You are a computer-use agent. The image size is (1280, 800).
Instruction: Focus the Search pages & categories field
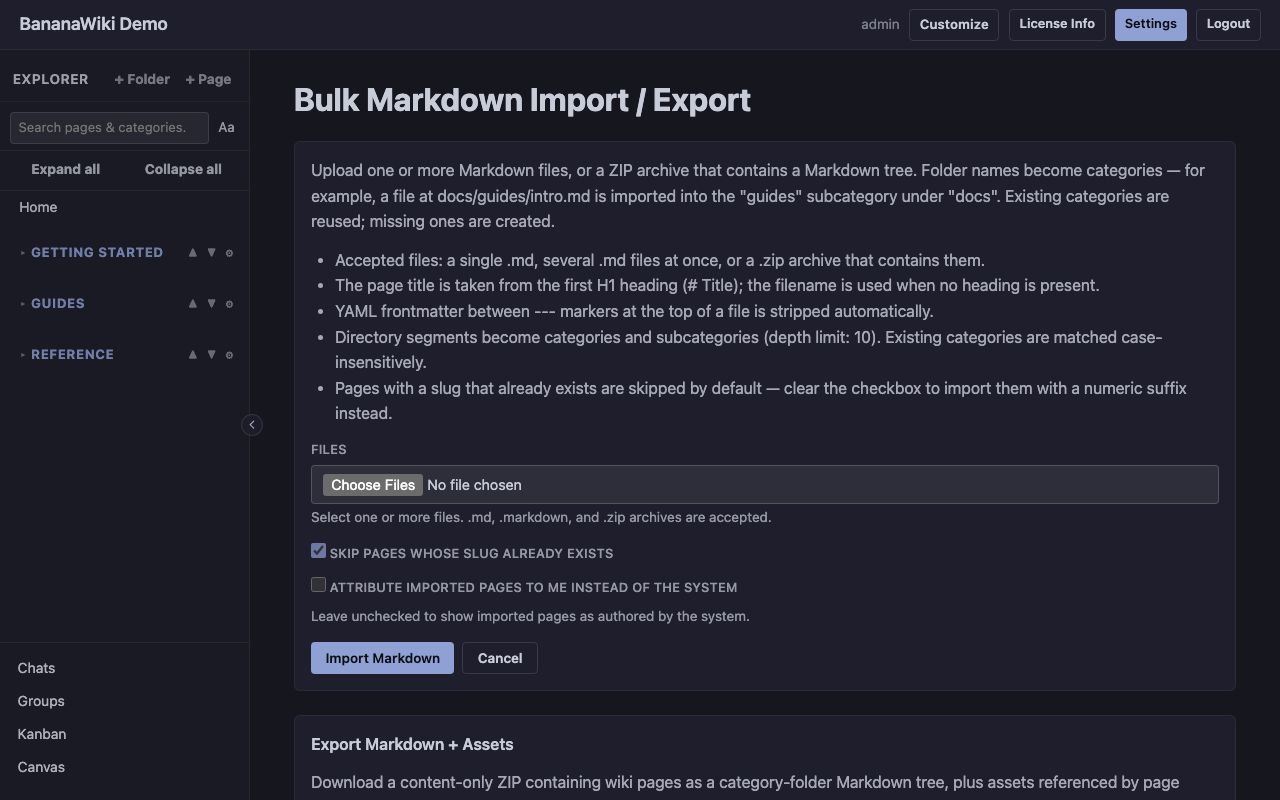pos(109,127)
